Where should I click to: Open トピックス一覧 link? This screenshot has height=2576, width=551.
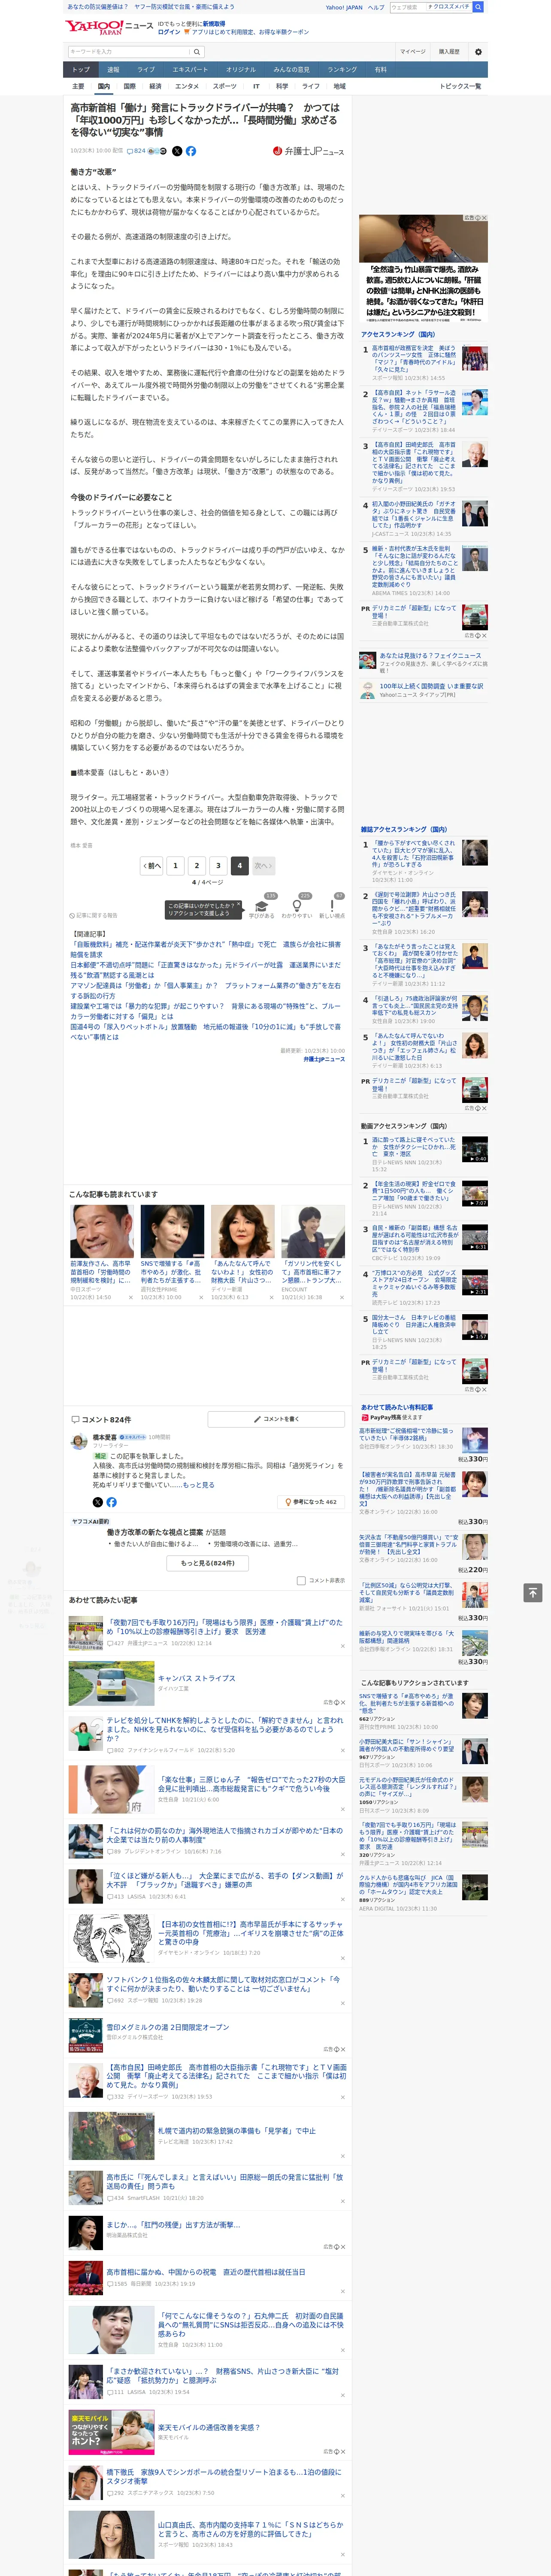(460, 86)
